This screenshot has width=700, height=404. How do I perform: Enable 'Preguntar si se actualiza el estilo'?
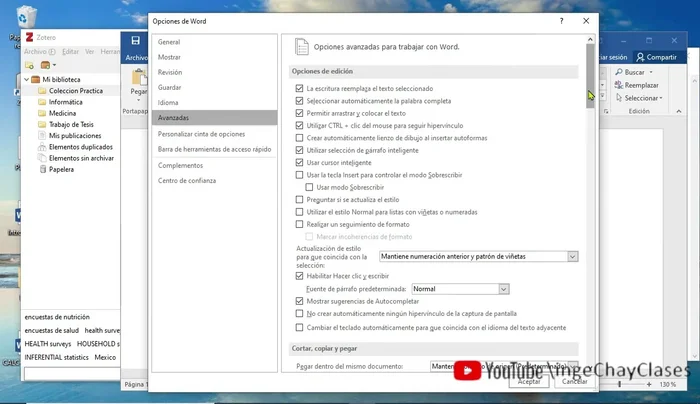(x=300, y=200)
